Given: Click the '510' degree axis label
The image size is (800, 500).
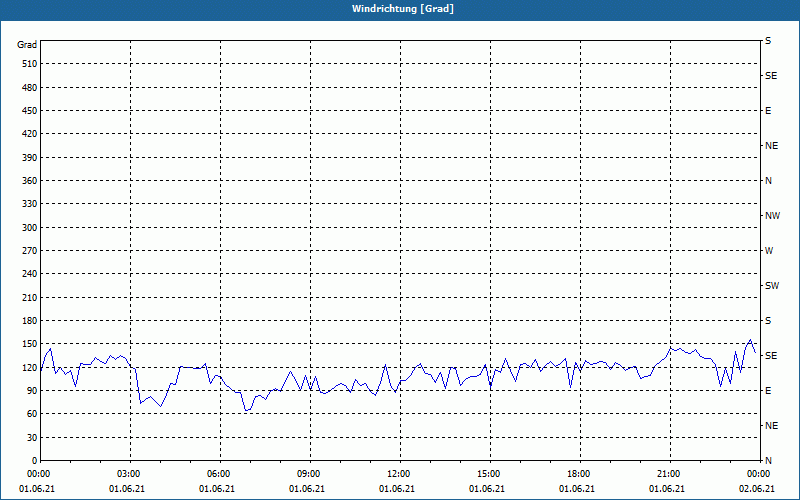Looking at the screenshot, I should pyautogui.click(x=30, y=64).
